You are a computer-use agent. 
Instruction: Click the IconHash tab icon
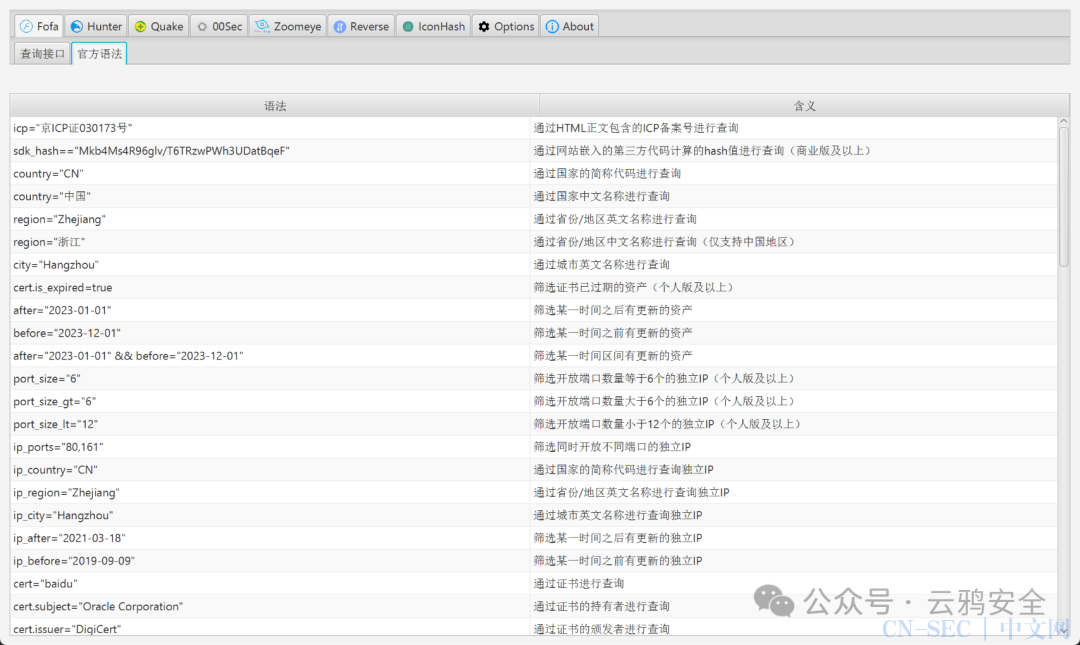[x=408, y=26]
